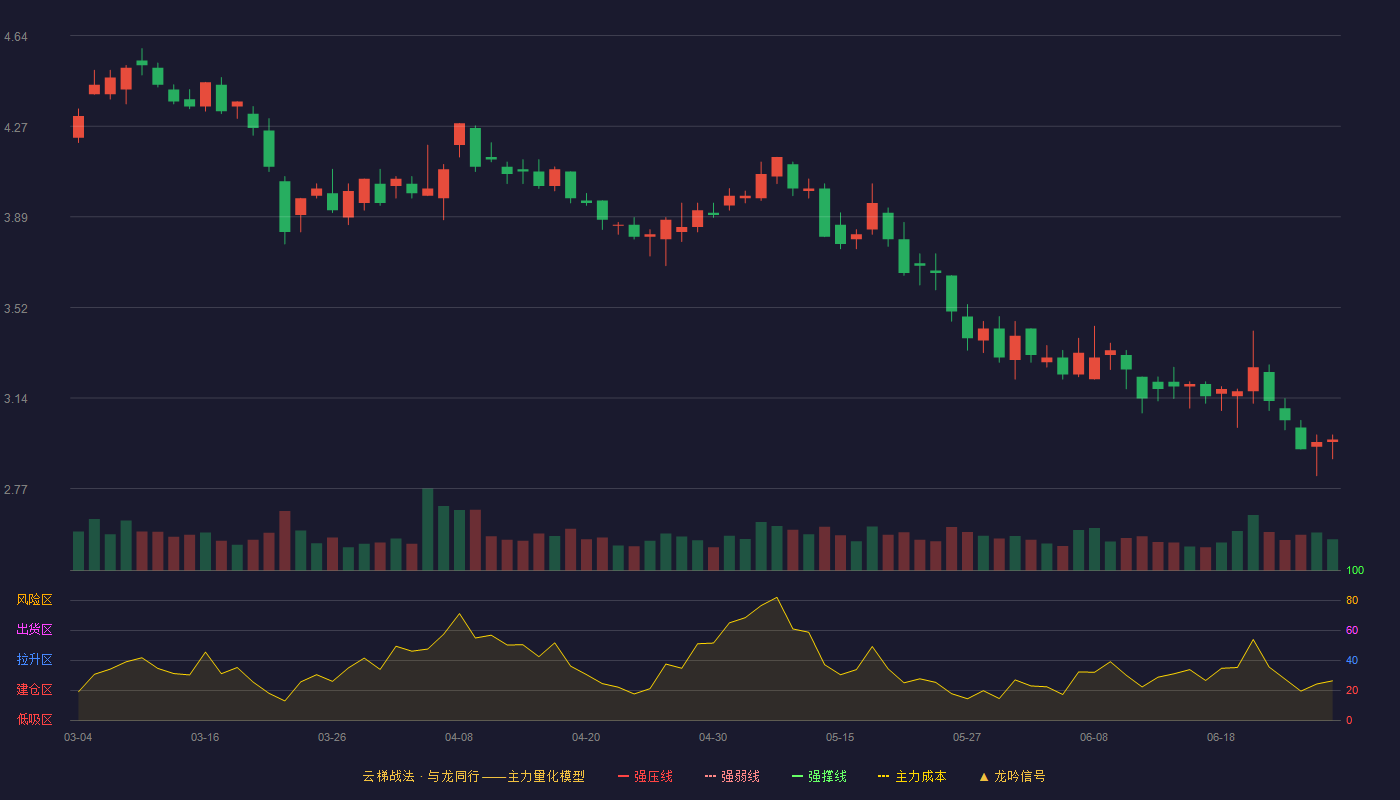
Task: Click the 05-15 date axis label
Action: pyautogui.click(x=840, y=737)
